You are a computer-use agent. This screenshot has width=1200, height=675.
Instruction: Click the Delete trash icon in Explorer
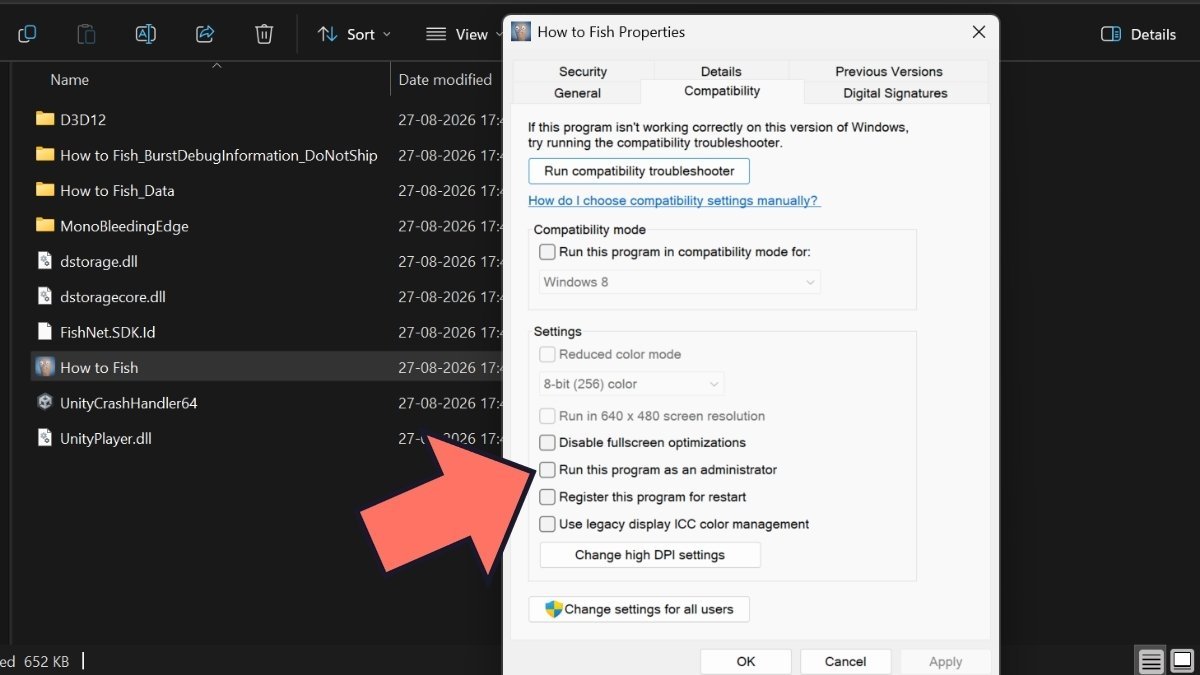coord(264,34)
